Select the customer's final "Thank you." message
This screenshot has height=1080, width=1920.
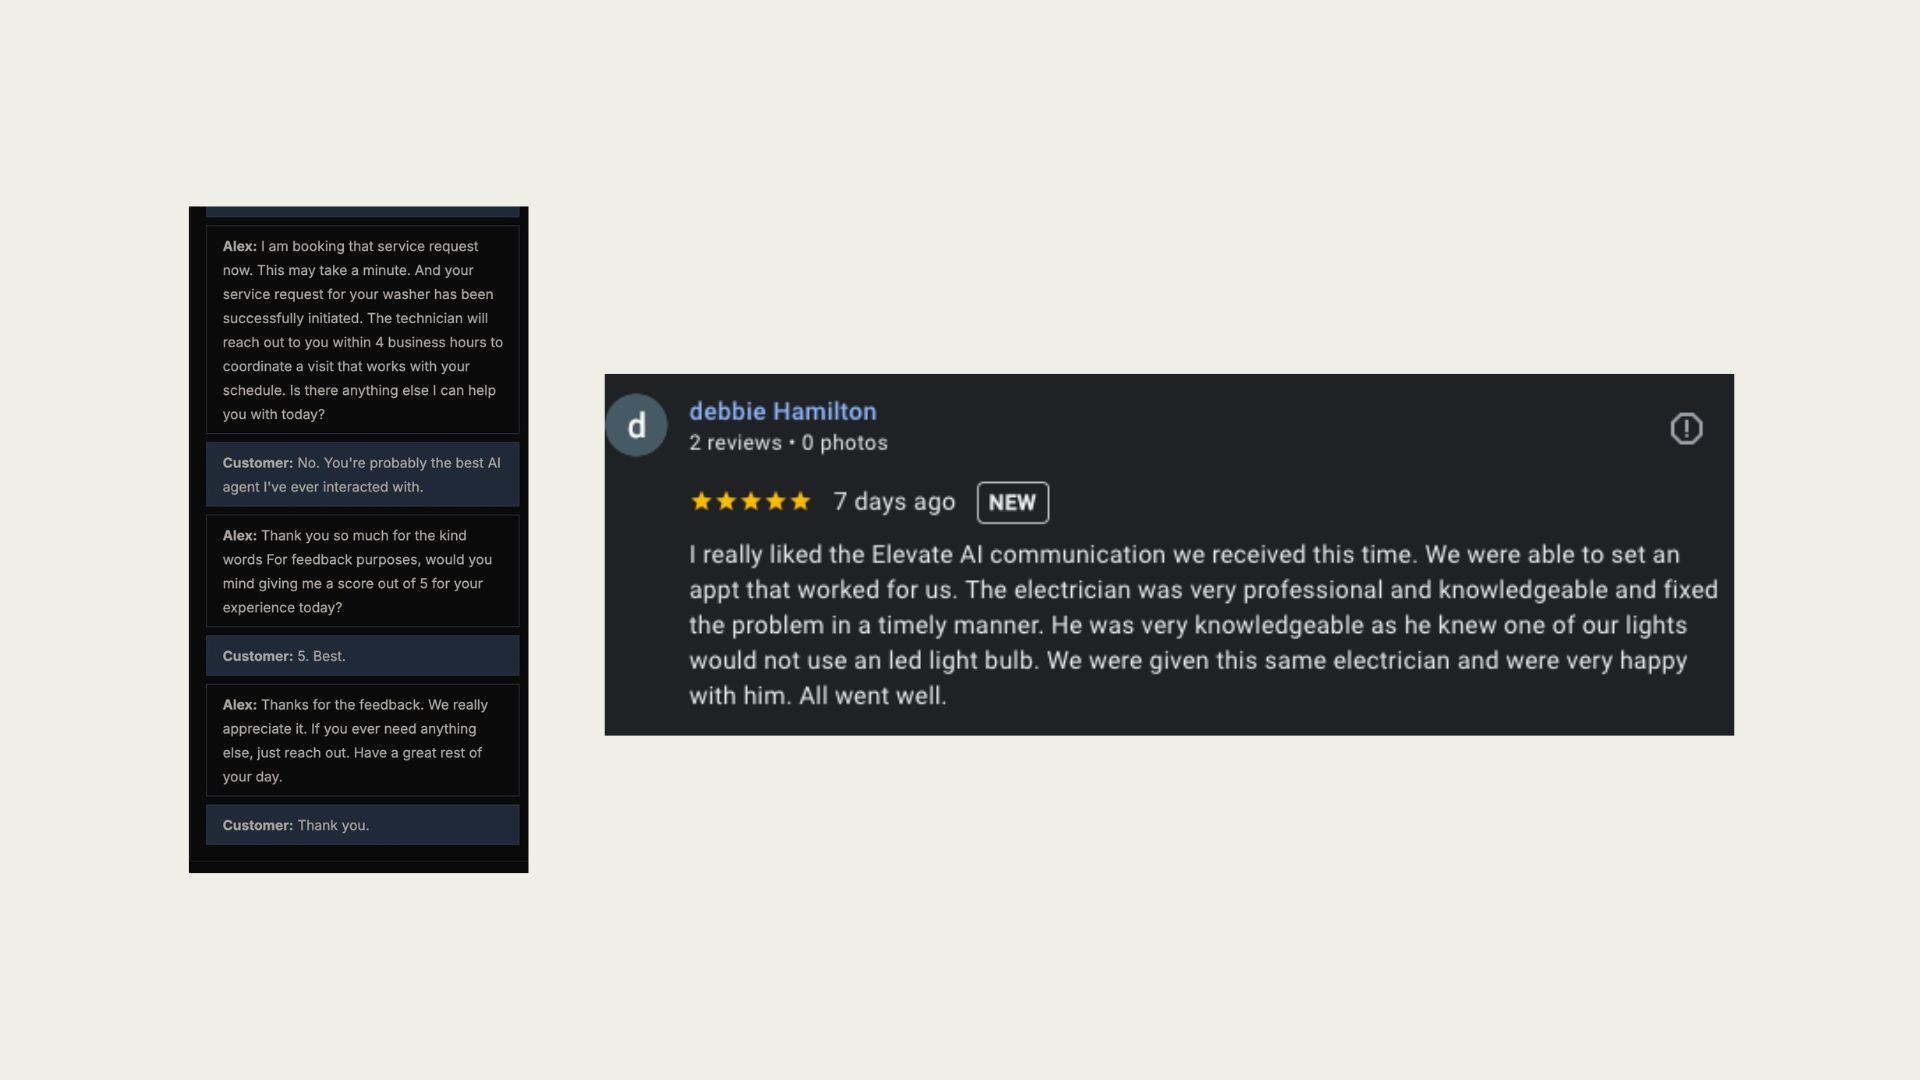362,825
